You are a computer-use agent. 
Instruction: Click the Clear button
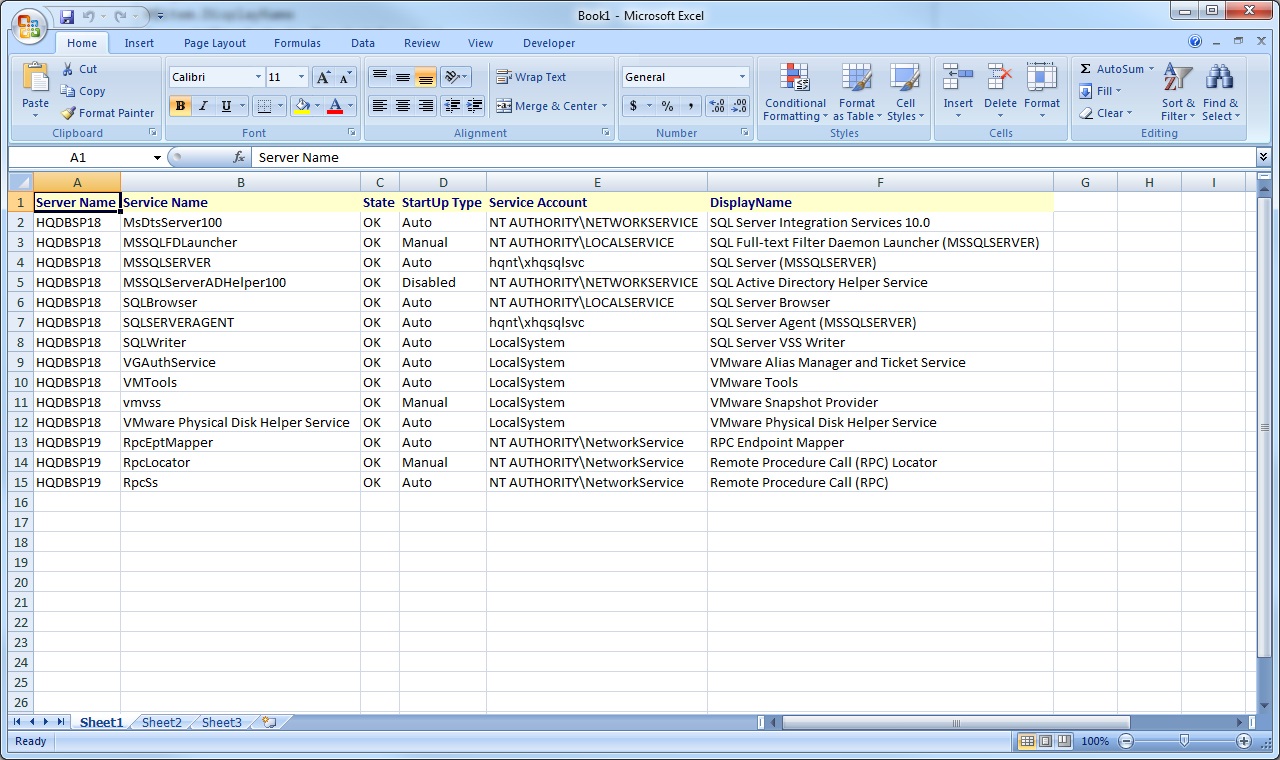tap(1107, 113)
